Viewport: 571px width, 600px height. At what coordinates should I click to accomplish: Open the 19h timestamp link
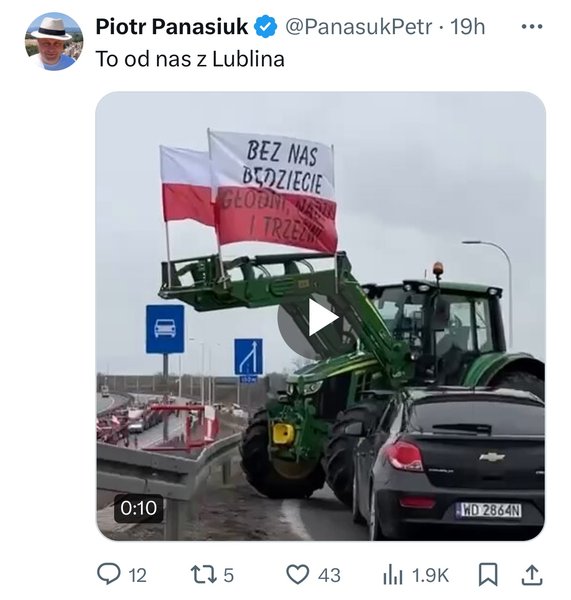468,27
